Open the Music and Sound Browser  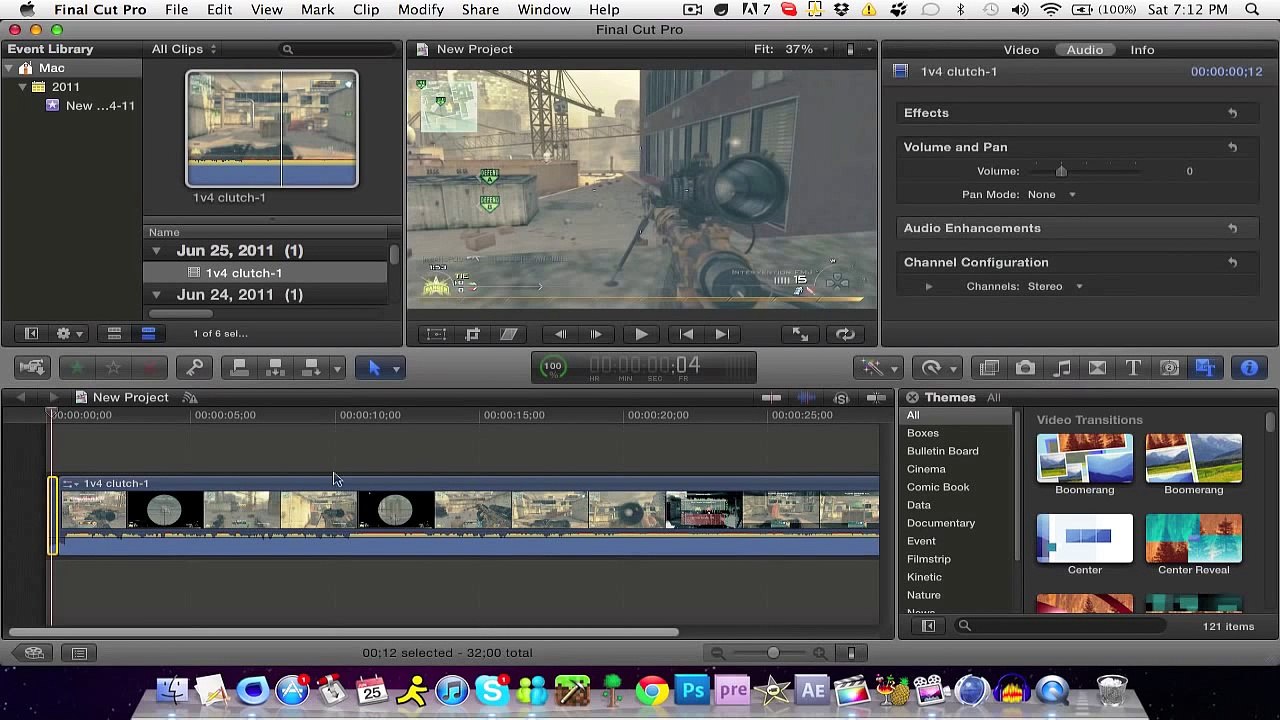[1061, 368]
